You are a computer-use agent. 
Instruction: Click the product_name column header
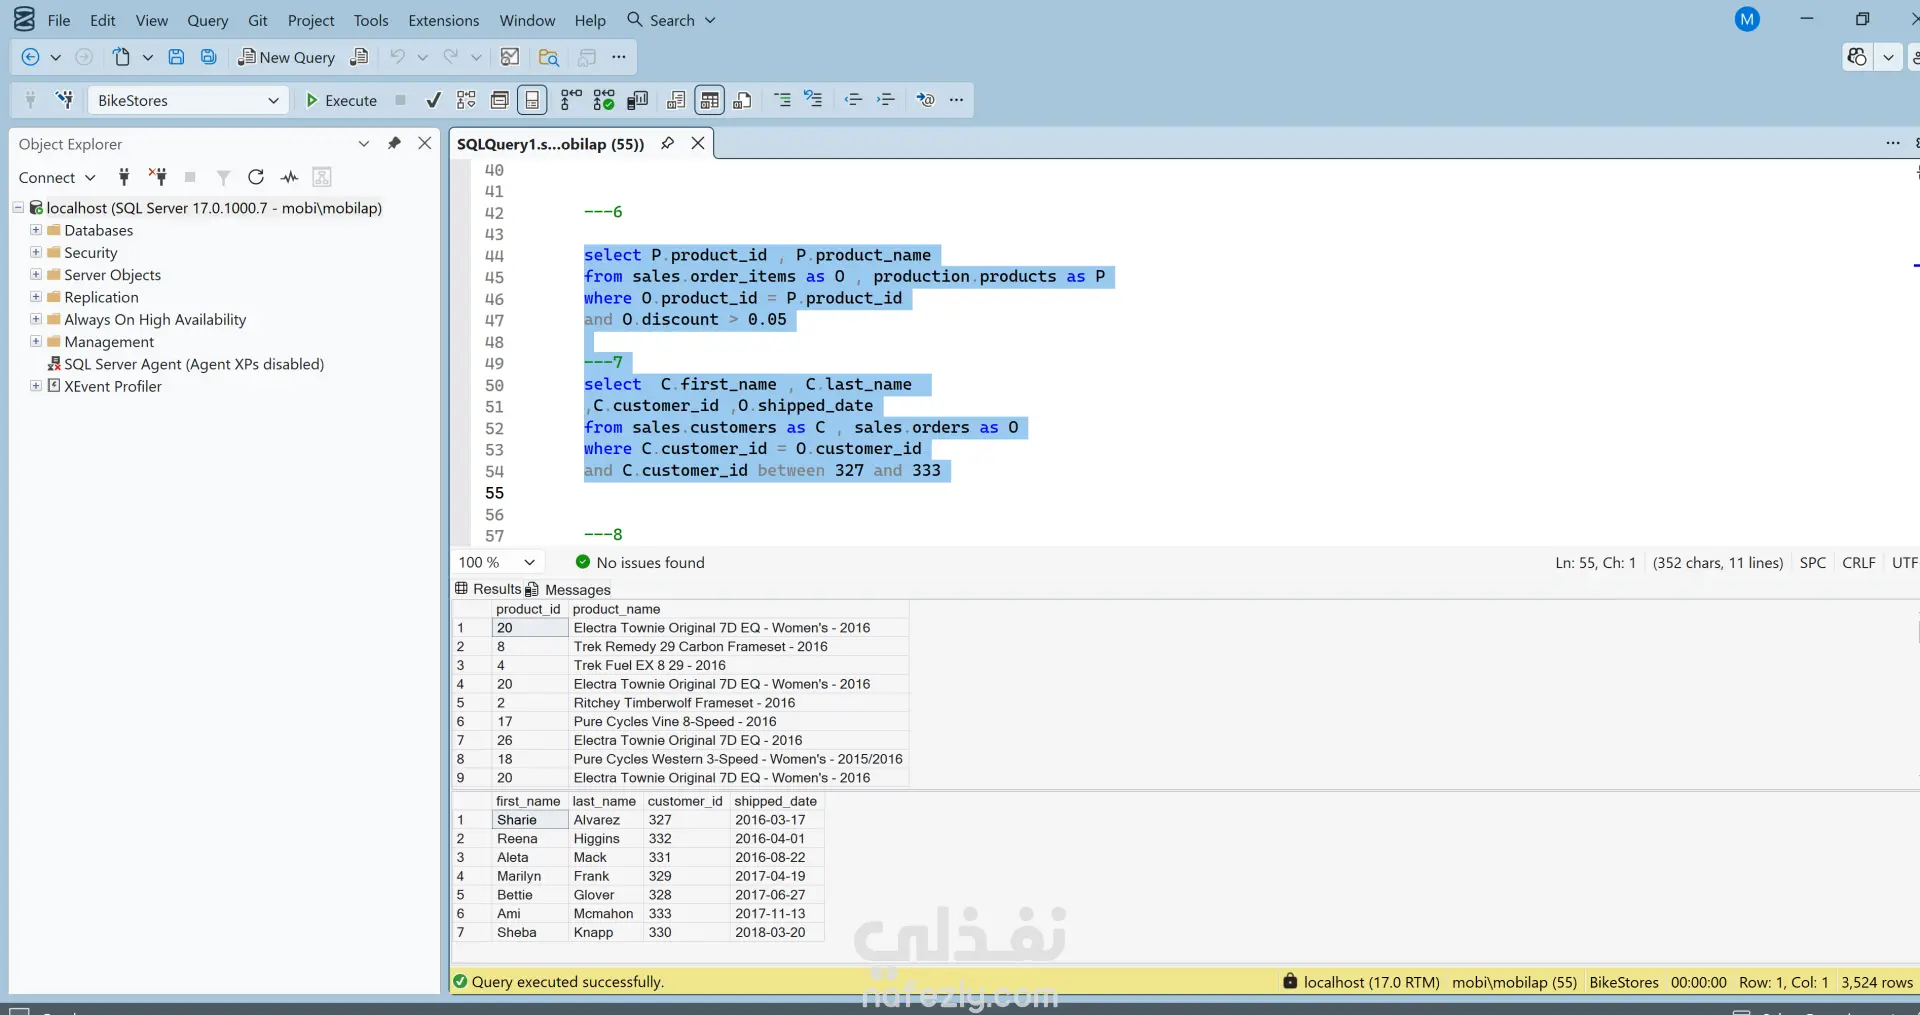pos(738,609)
